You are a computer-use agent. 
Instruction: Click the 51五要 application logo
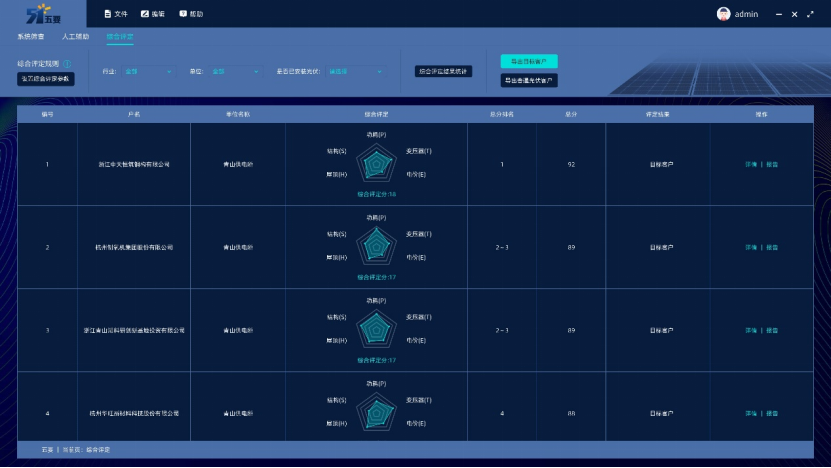[x=43, y=14]
